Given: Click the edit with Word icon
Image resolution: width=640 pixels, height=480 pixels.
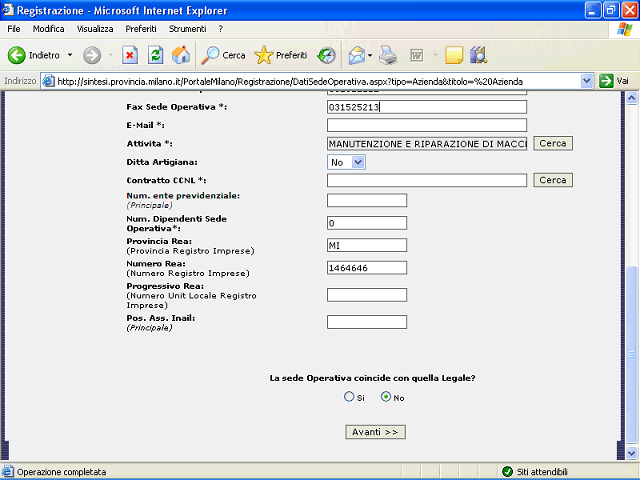Looking at the screenshot, I should 417,55.
